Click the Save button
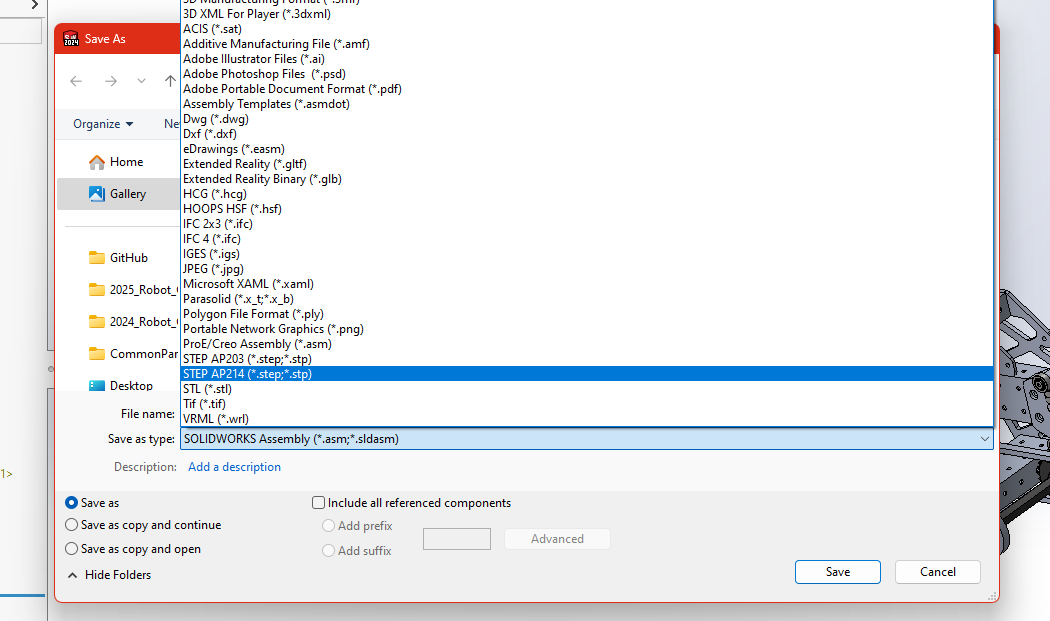This screenshot has height=621, width=1050. [x=838, y=572]
